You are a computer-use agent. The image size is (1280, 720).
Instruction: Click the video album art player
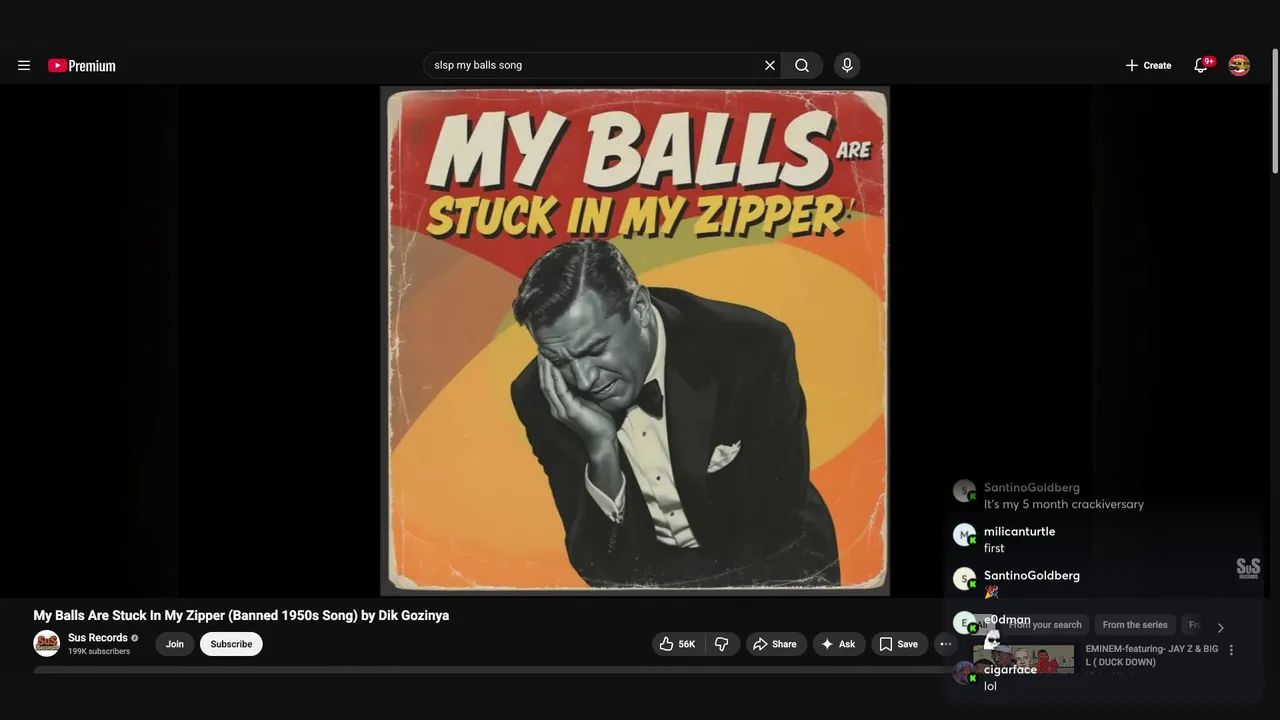(635, 341)
